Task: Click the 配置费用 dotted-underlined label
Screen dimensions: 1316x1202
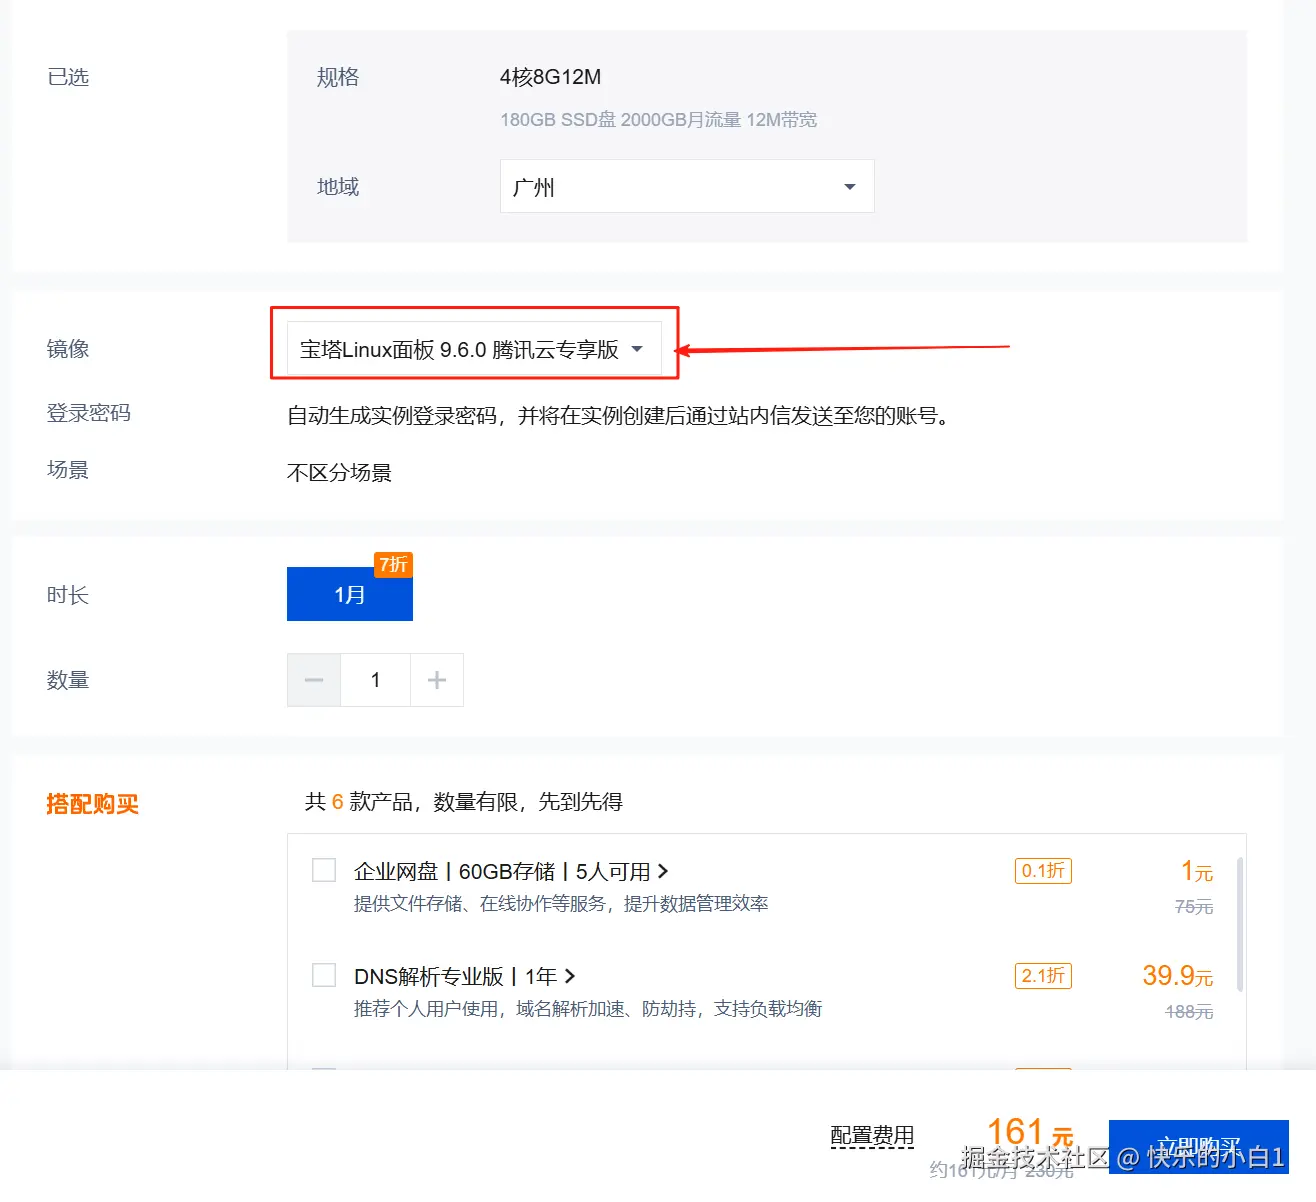Action: tap(872, 1136)
